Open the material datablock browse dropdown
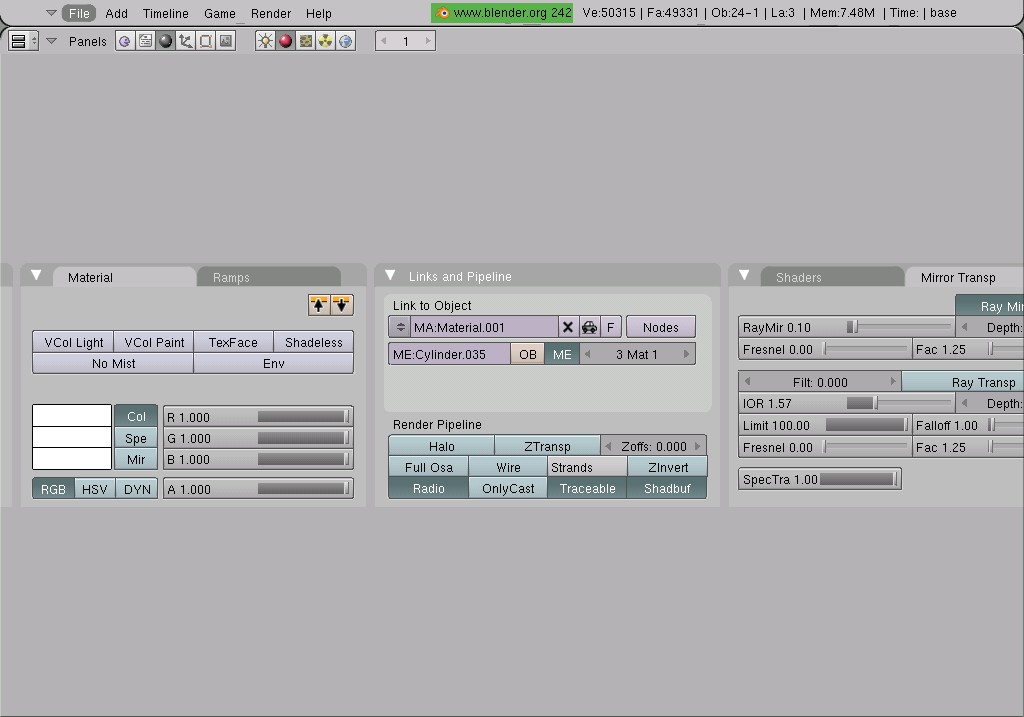Screen dimensions: 1024x717 (400, 327)
